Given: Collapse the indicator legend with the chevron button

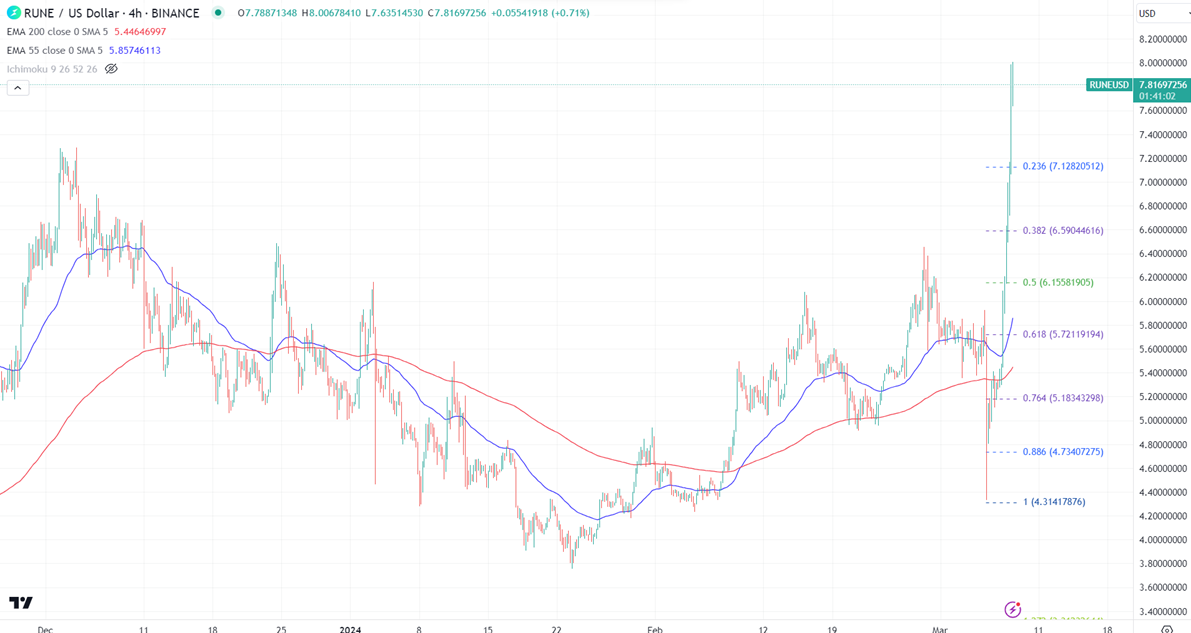Looking at the screenshot, I should click(x=17, y=88).
